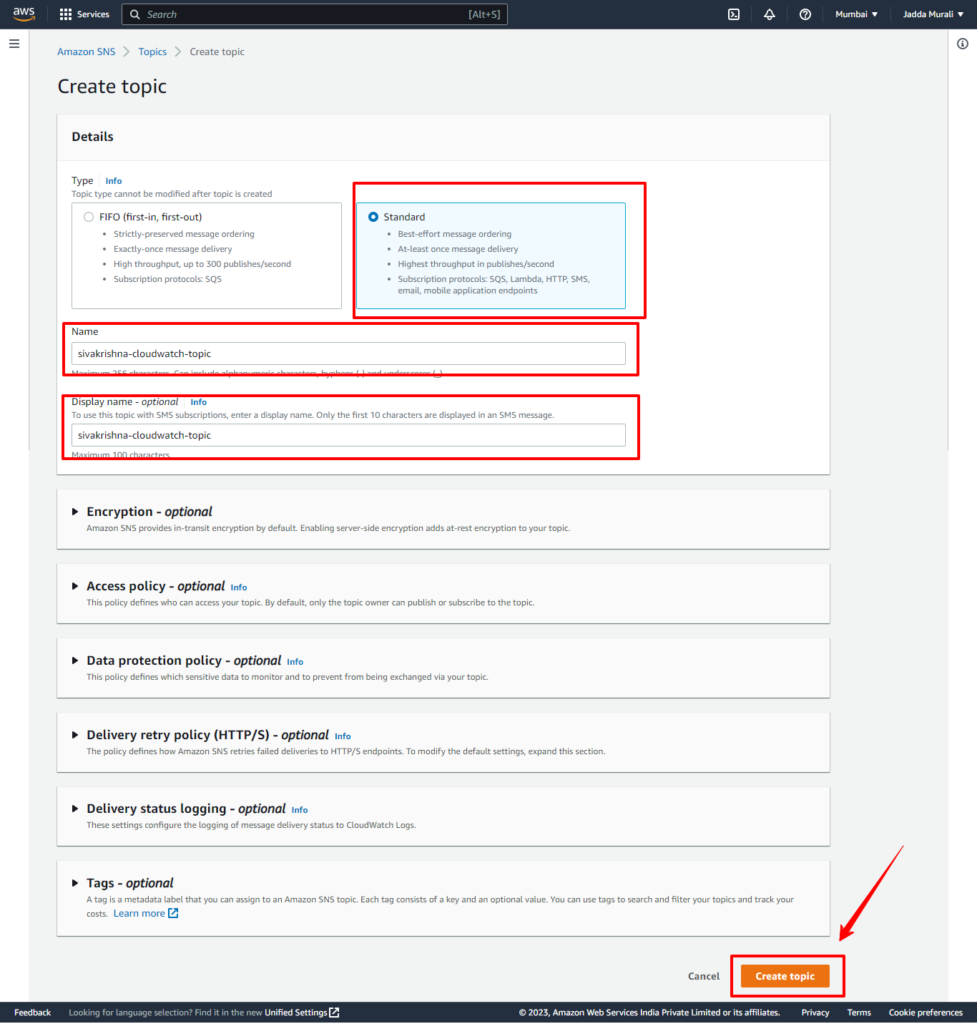Expand the Delivery status logging section
Screen dimensions: 977x1024
click(74, 809)
